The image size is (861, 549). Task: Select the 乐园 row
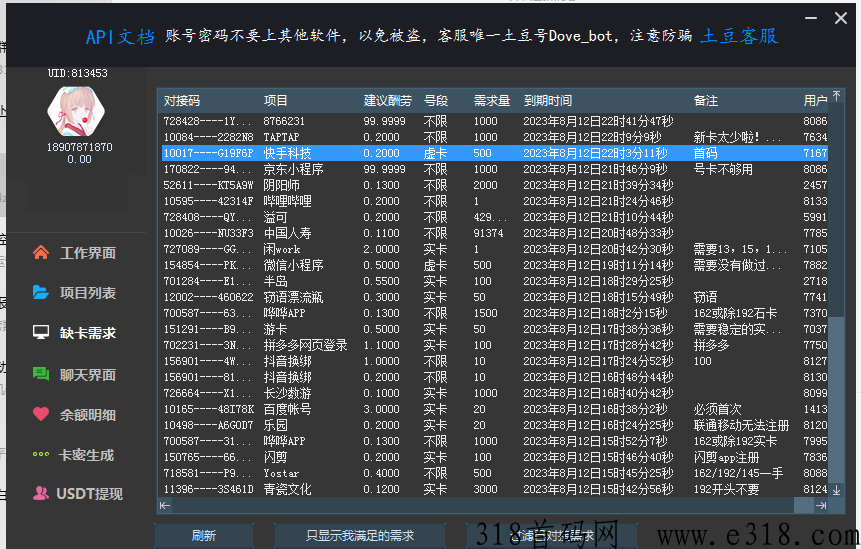pyautogui.click(x=494, y=425)
